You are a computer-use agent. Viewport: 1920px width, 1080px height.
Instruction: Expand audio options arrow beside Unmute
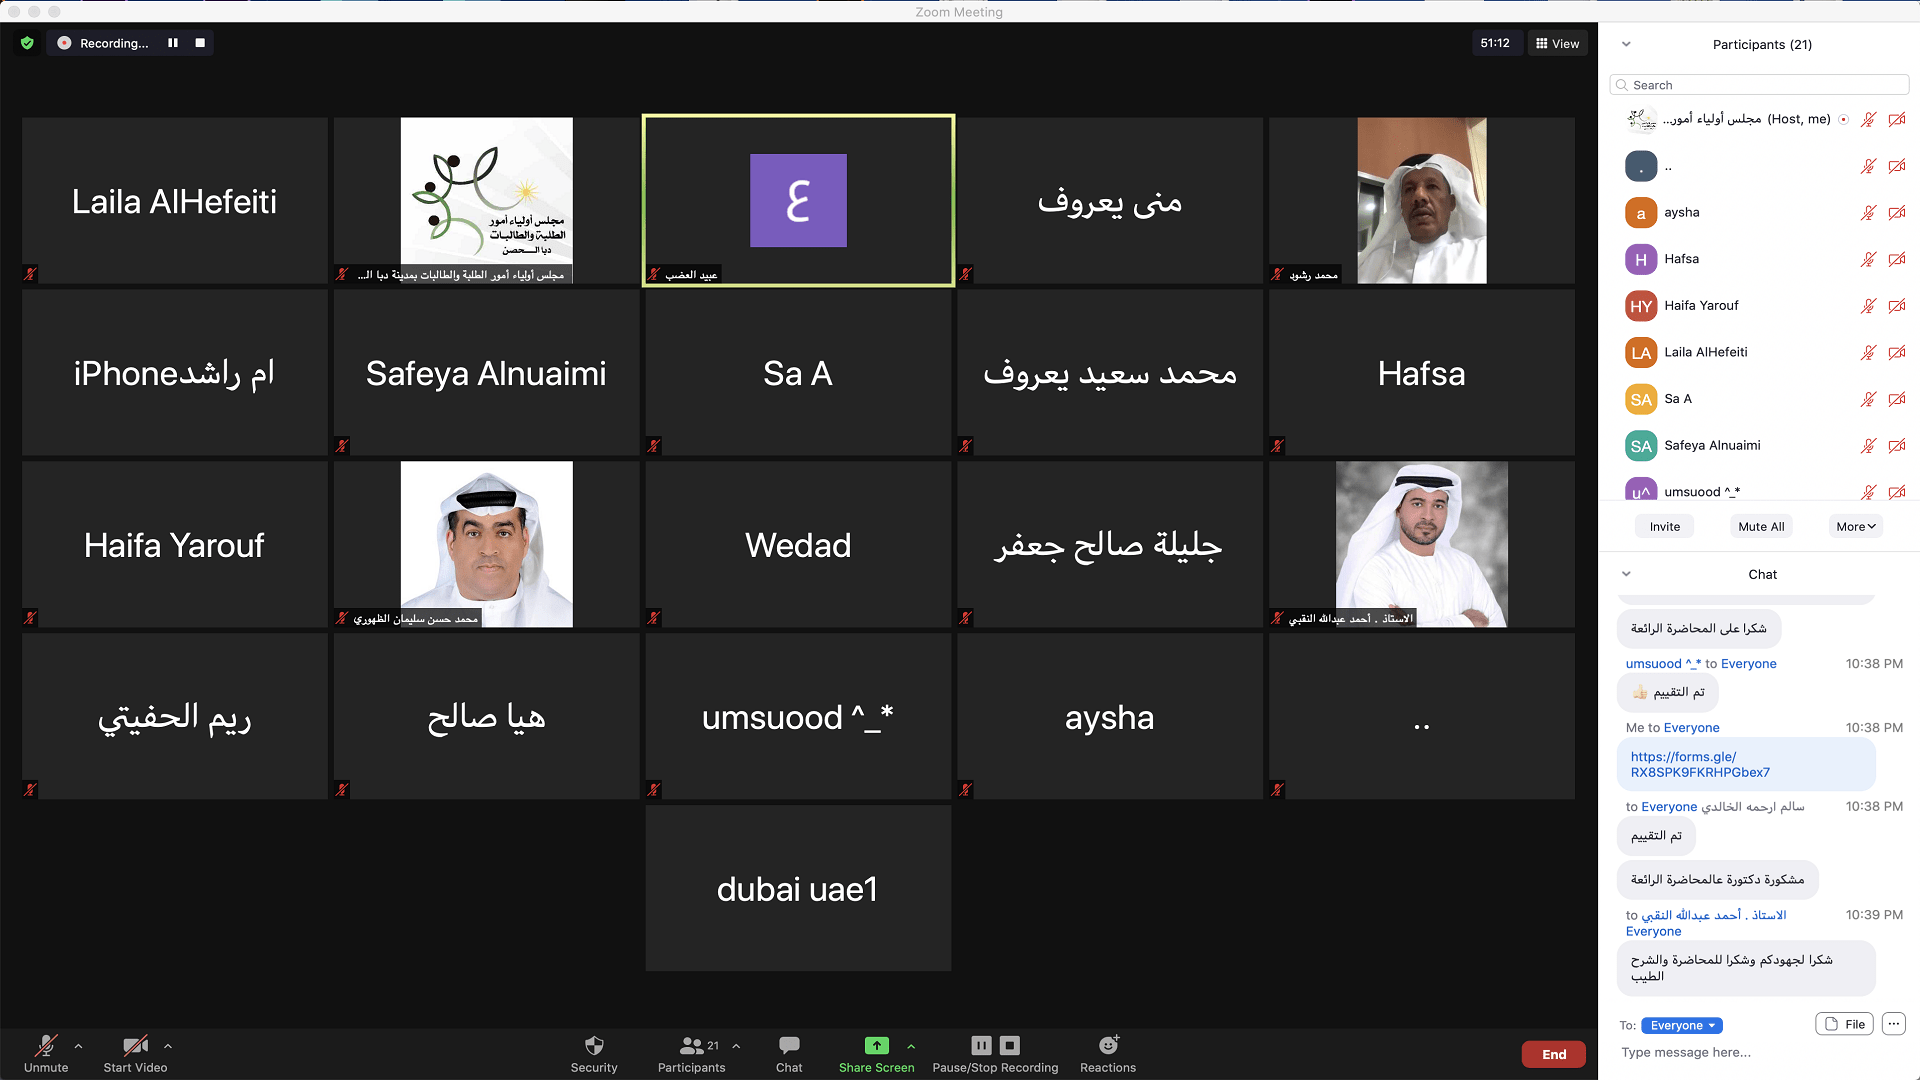(78, 1046)
